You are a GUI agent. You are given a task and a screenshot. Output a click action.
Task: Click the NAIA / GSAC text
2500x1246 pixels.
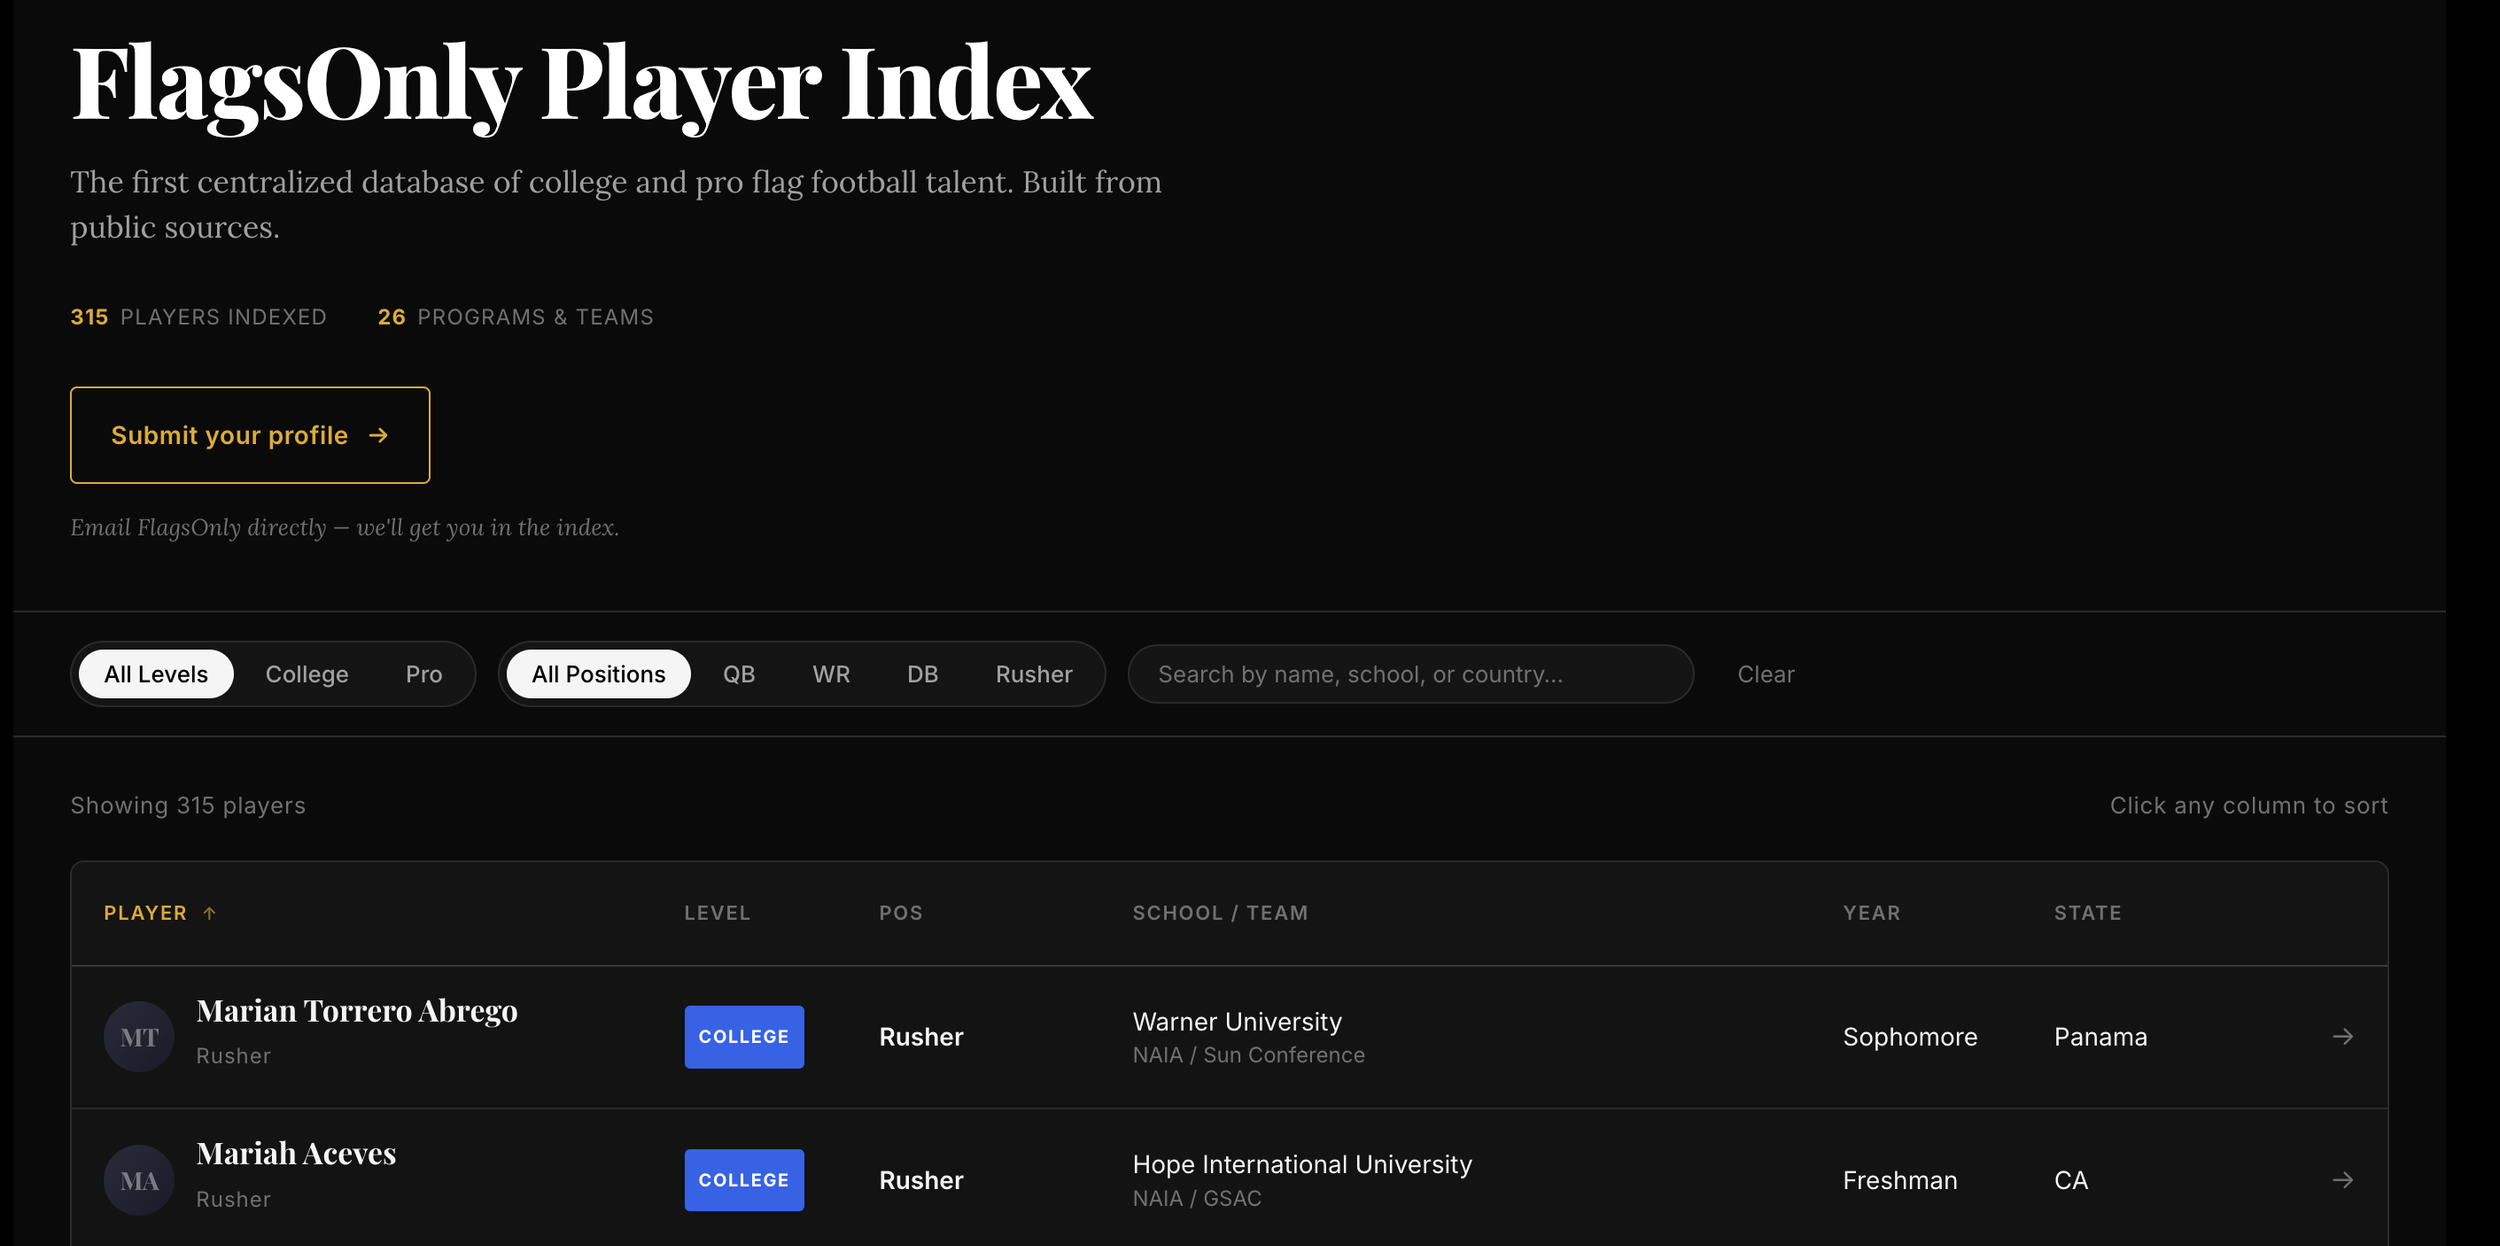[1197, 1198]
